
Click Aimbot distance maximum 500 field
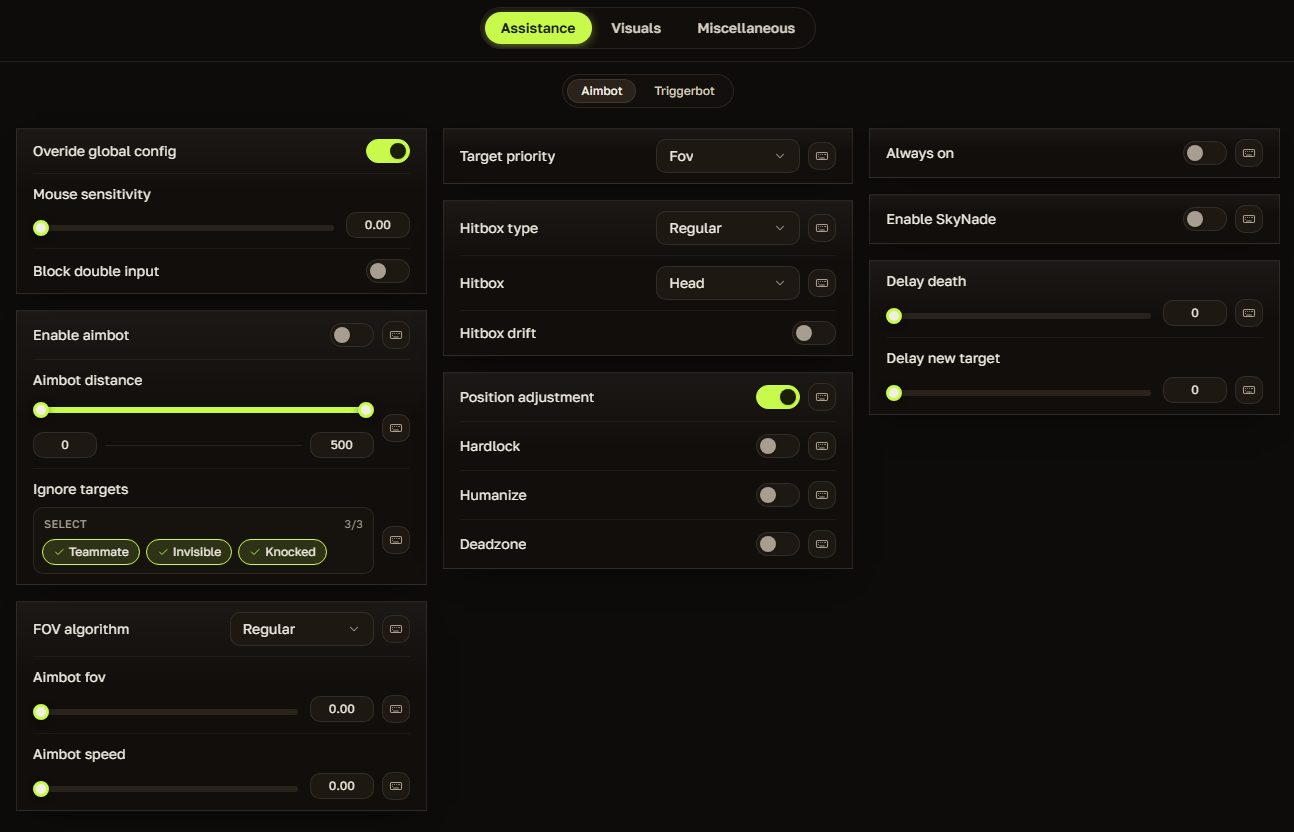point(342,445)
